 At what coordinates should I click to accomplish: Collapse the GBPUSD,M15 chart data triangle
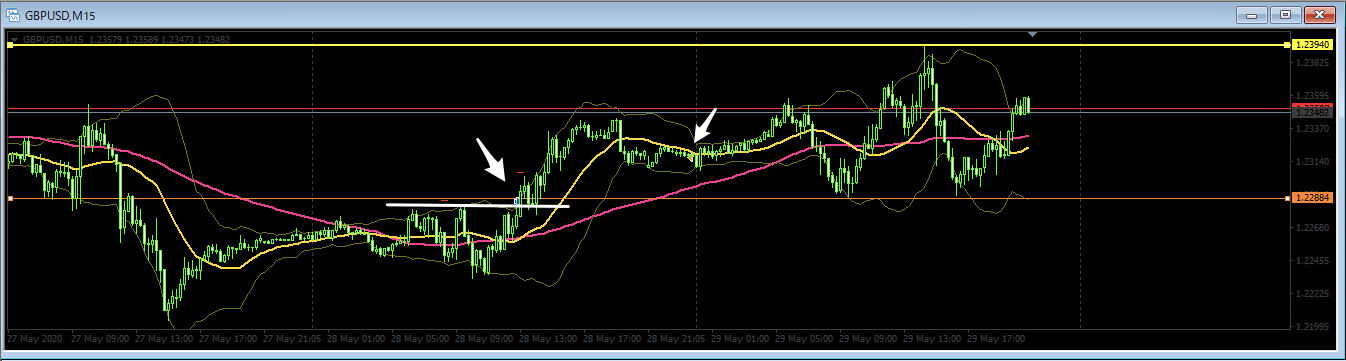coord(14,39)
